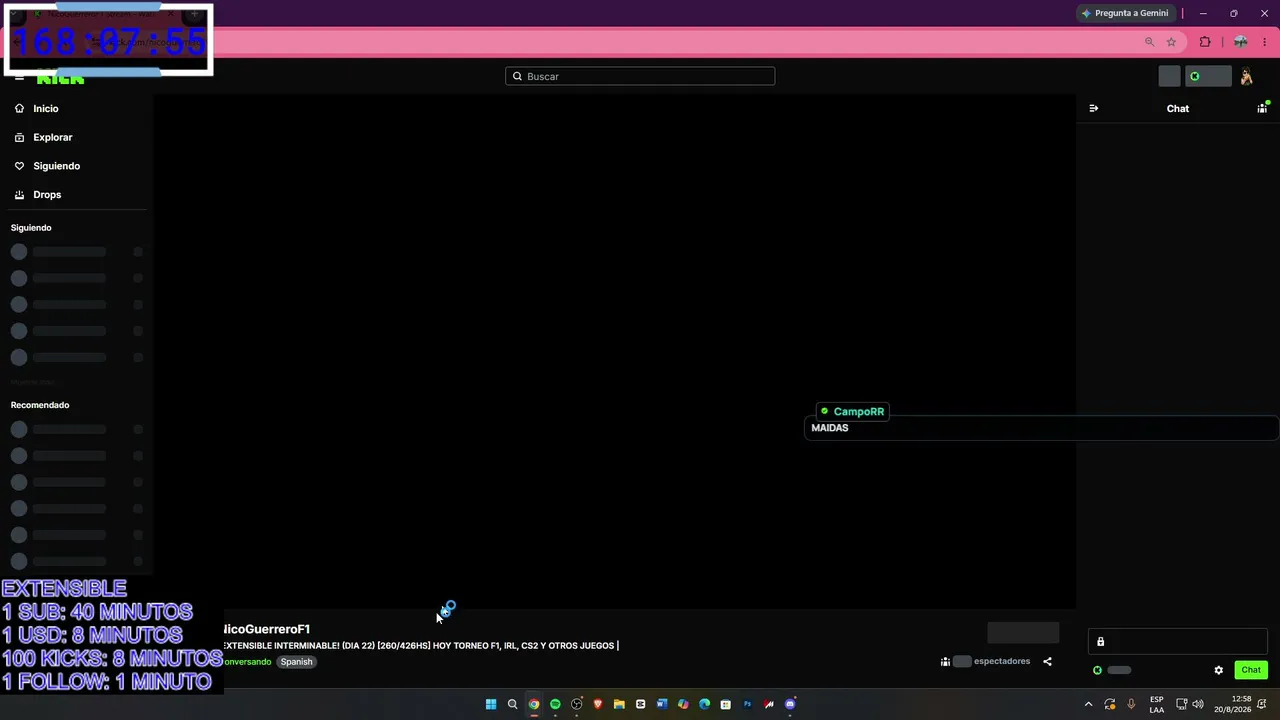Open the Kicks balance button

point(1208,76)
